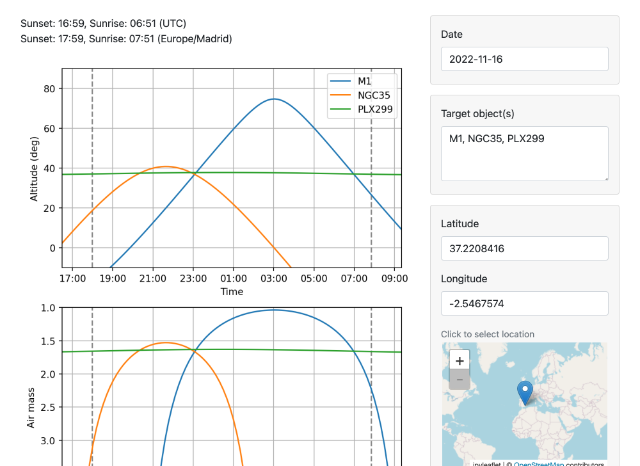Click the orange NGC35 legend line
This screenshot has height=466, width=640.
[341, 95]
